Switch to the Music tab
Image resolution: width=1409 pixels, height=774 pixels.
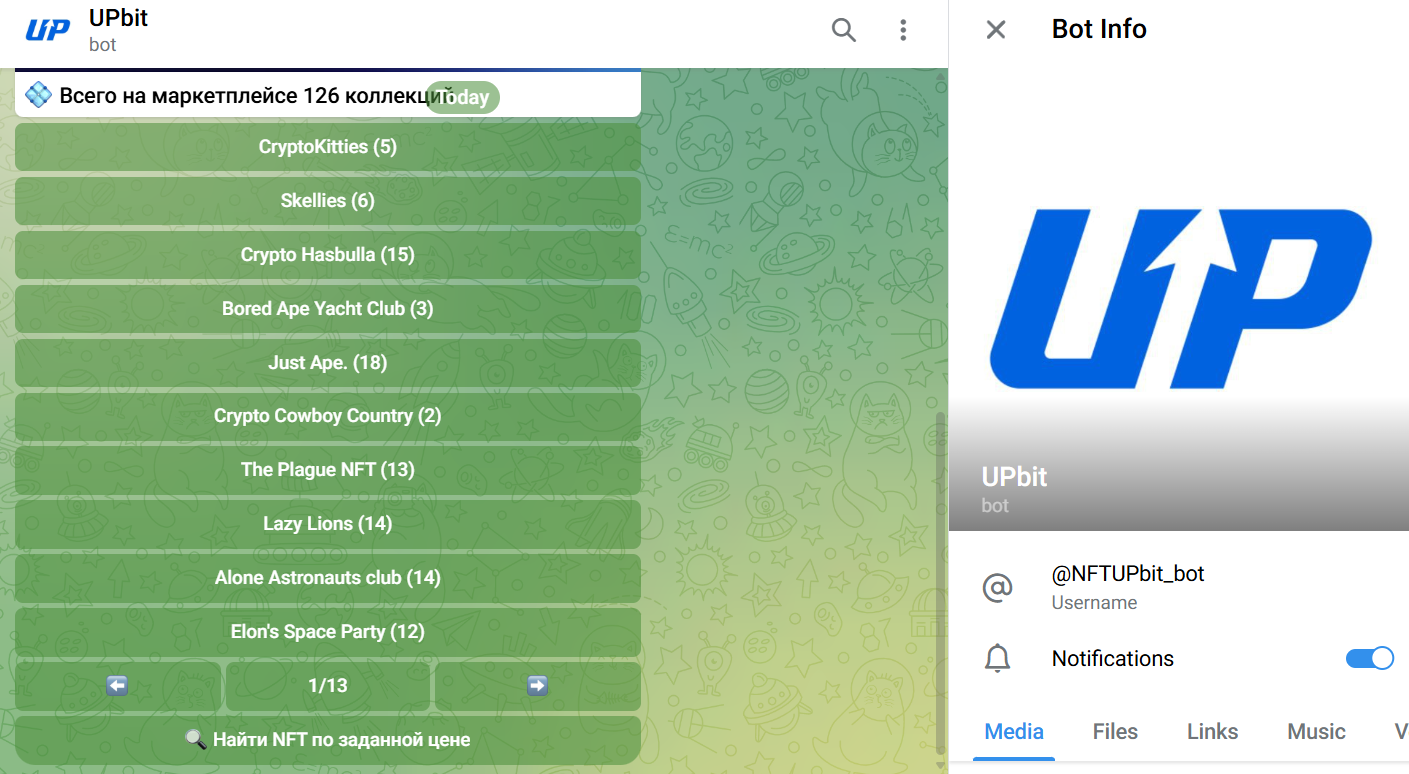pos(1316,732)
